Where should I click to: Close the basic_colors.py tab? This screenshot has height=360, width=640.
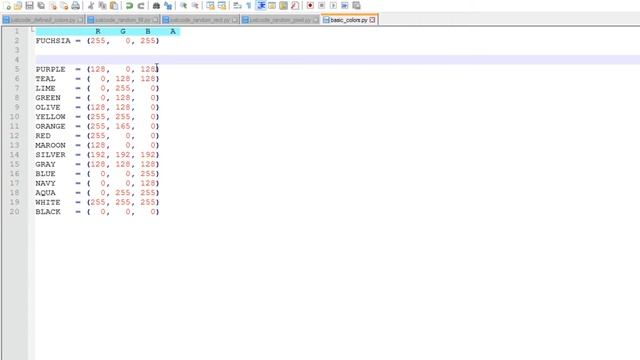pyautogui.click(x=372, y=20)
